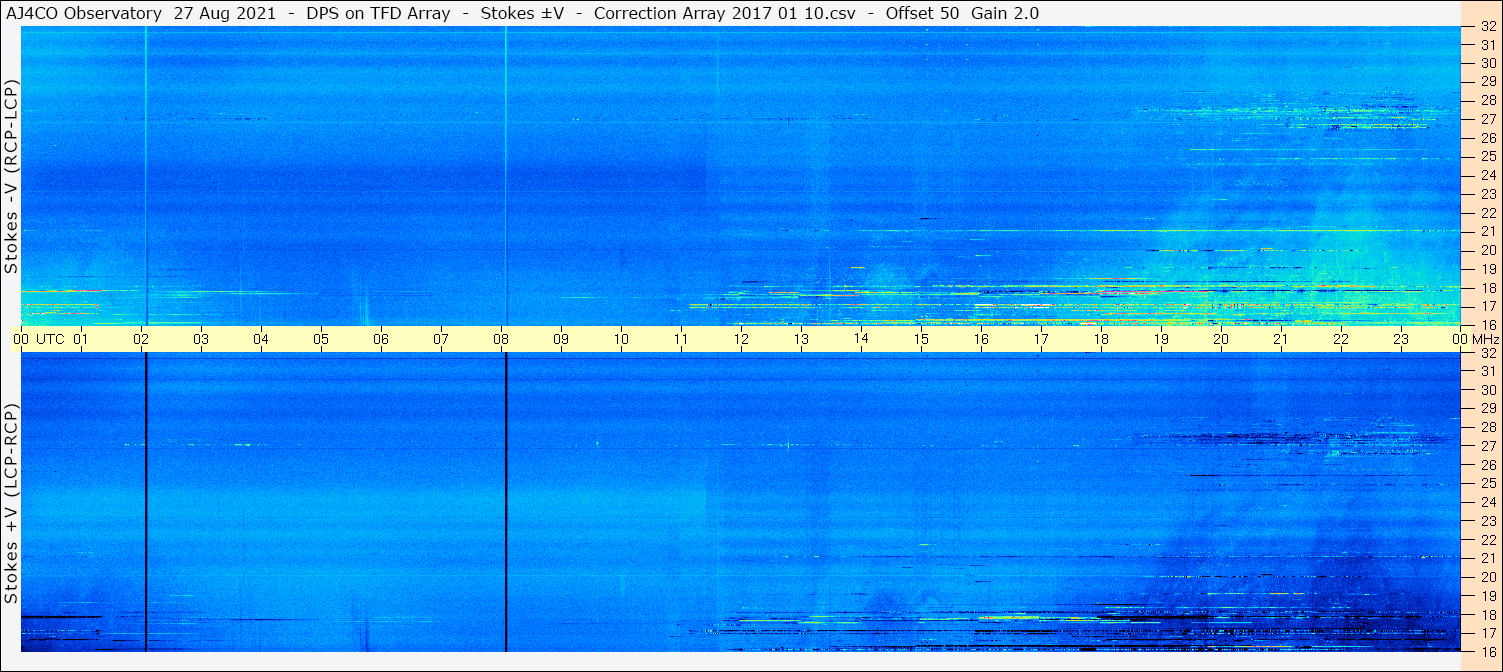Select the 22 UTC hour marker on time axis
The width and height of the screenshot is (1503, 672).
(1341, 339)
